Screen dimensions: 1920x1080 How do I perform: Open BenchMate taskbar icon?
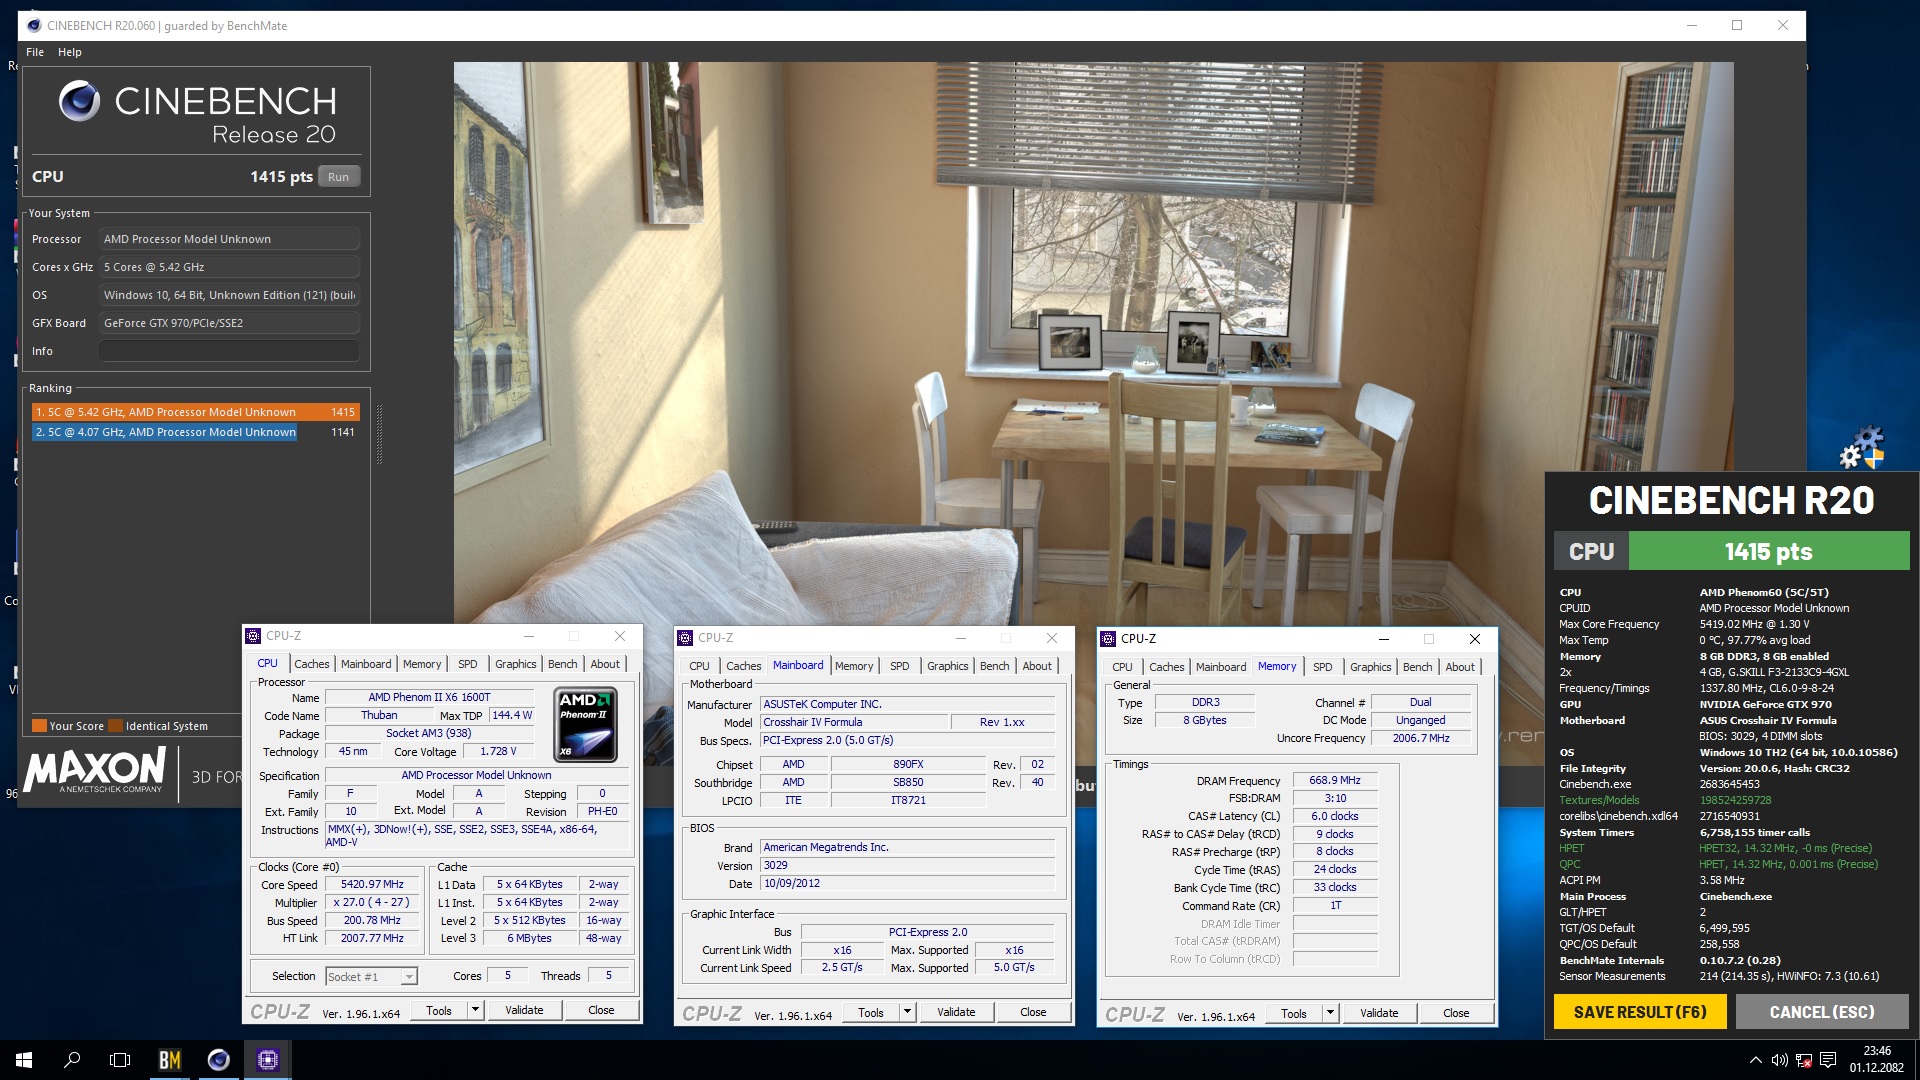170,1060
